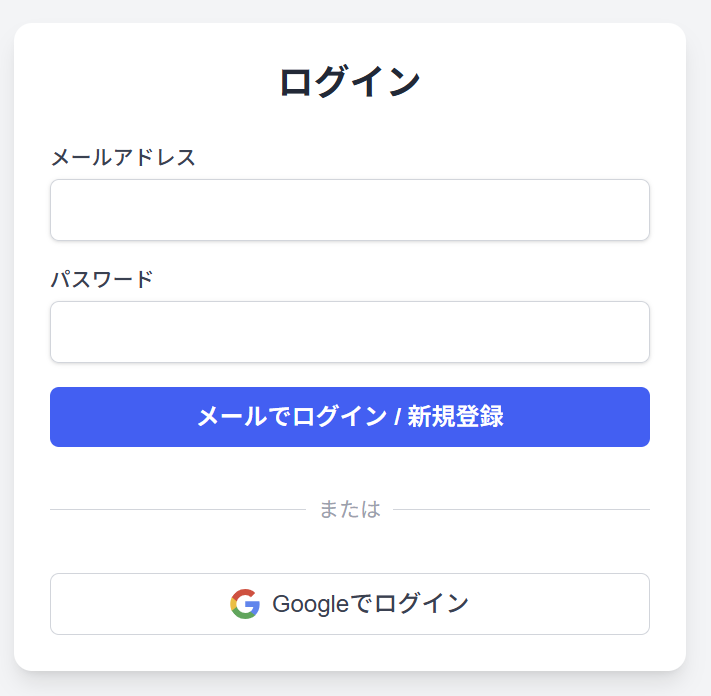Click the メールアドレス field label
711x696 pixels.
[123, 157]
